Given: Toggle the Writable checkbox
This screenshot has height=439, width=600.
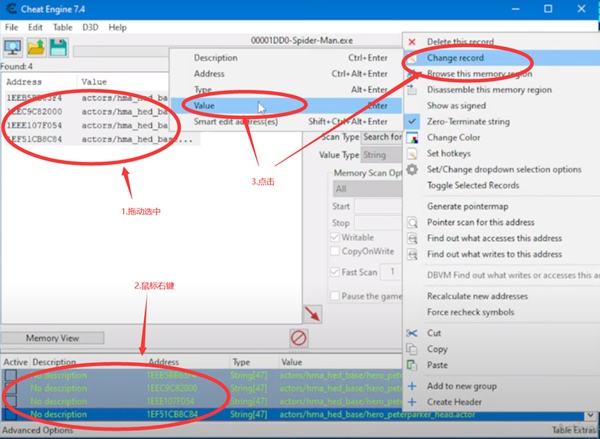Looking at the screenshot, I should pos(335,237).
